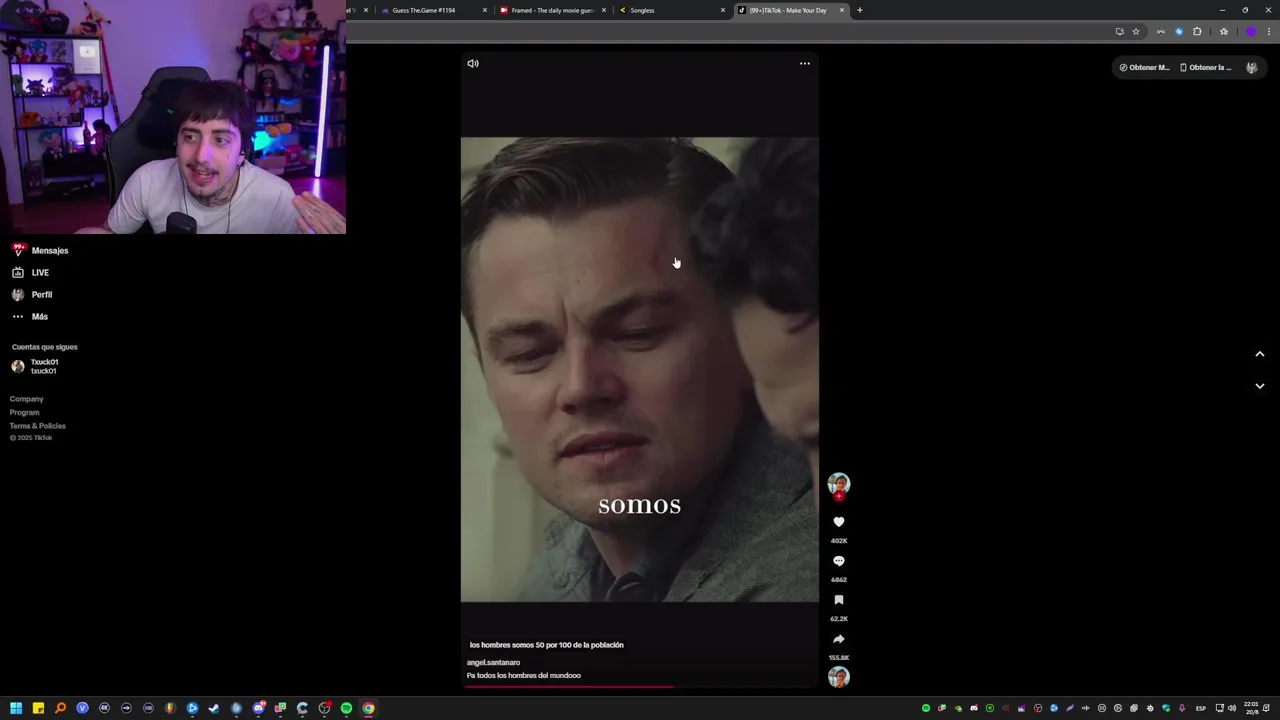The width and height of the screenshot is (1280, 720).
Task: Open Discord icon in system tray
Action: click(974, 708)
